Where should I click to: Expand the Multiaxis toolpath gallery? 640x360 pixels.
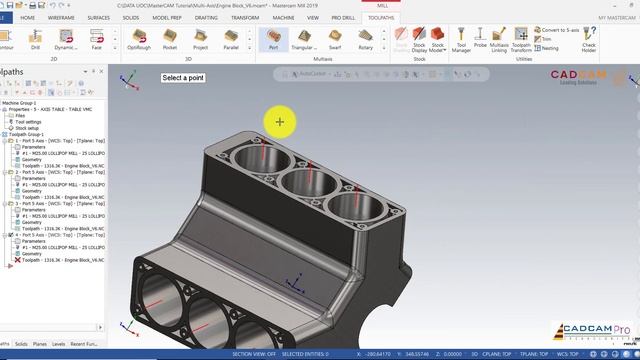pos(384,48)
